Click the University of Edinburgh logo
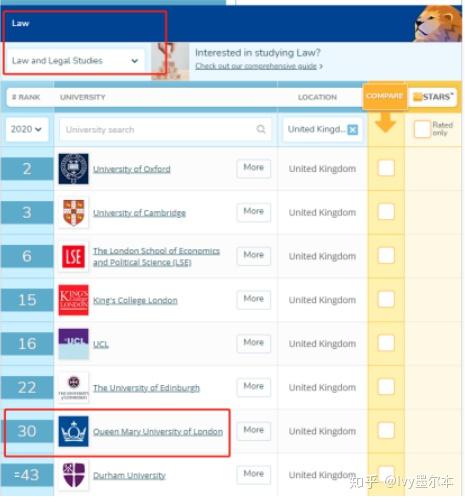This screenshot has width=465, height=502. 74,387
